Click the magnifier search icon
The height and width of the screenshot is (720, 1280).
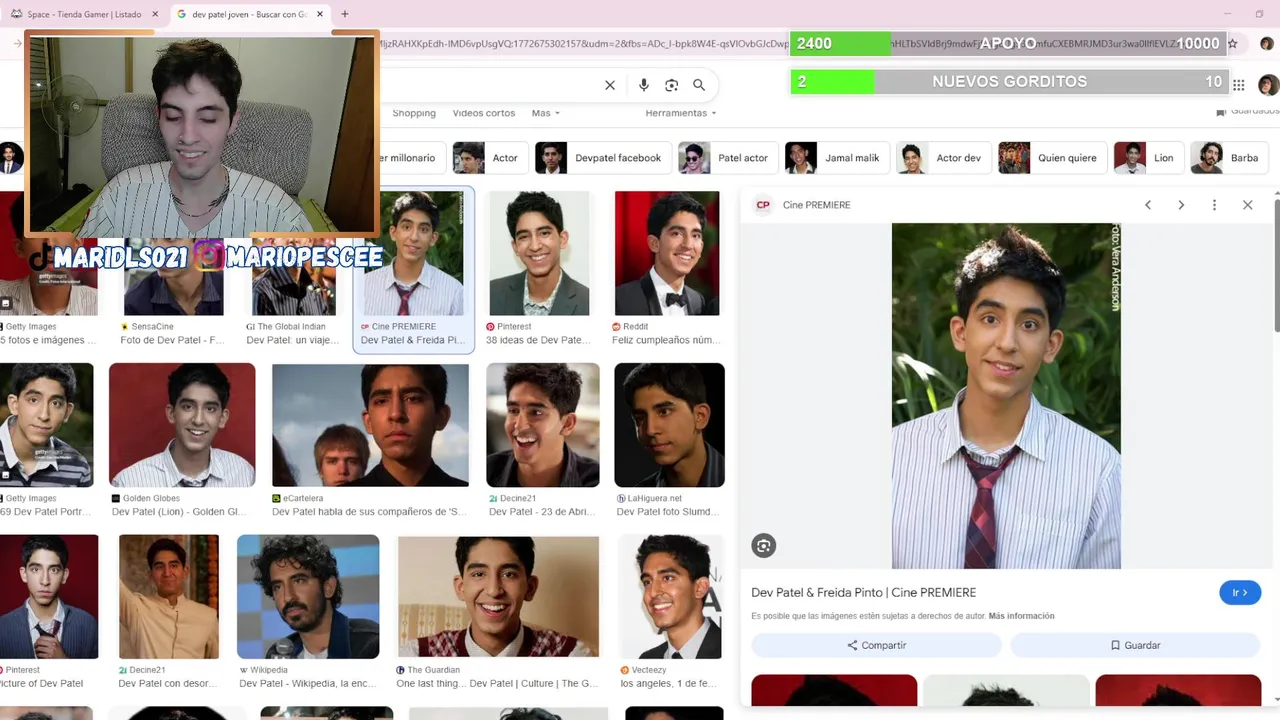coord(699,85)
